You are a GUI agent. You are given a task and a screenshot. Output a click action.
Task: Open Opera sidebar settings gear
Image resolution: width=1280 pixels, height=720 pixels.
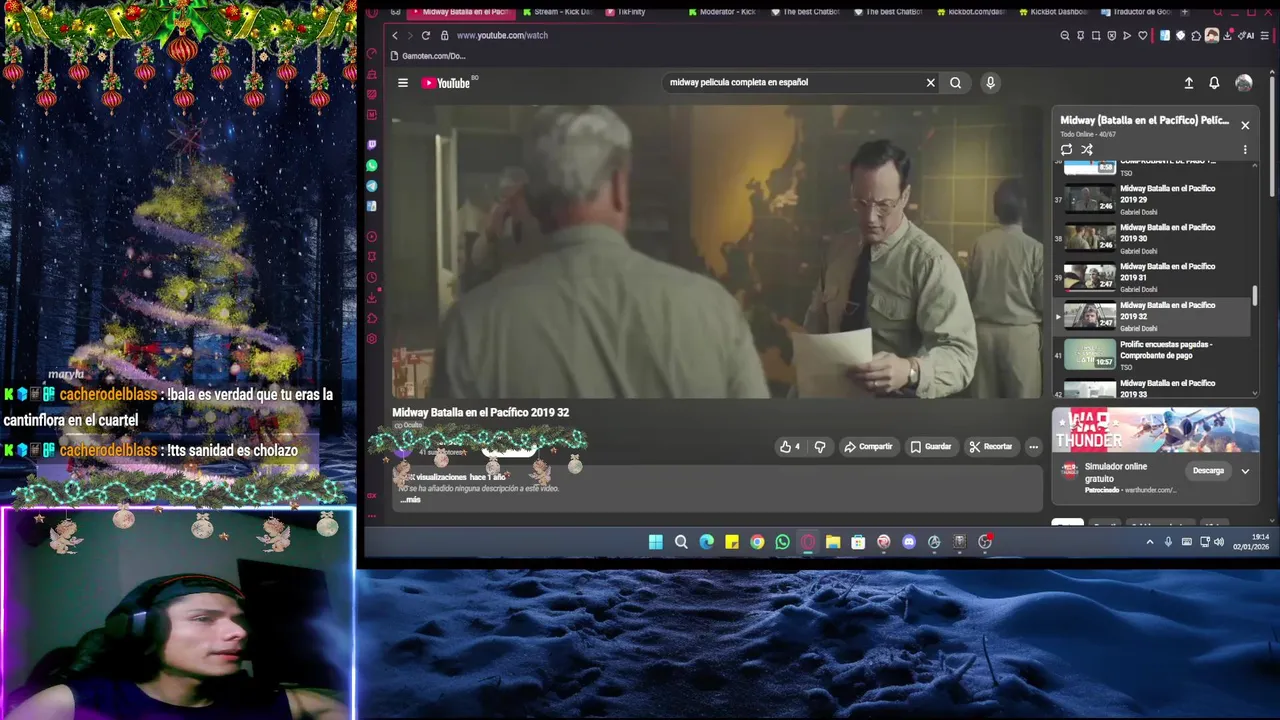pos(372,339)
